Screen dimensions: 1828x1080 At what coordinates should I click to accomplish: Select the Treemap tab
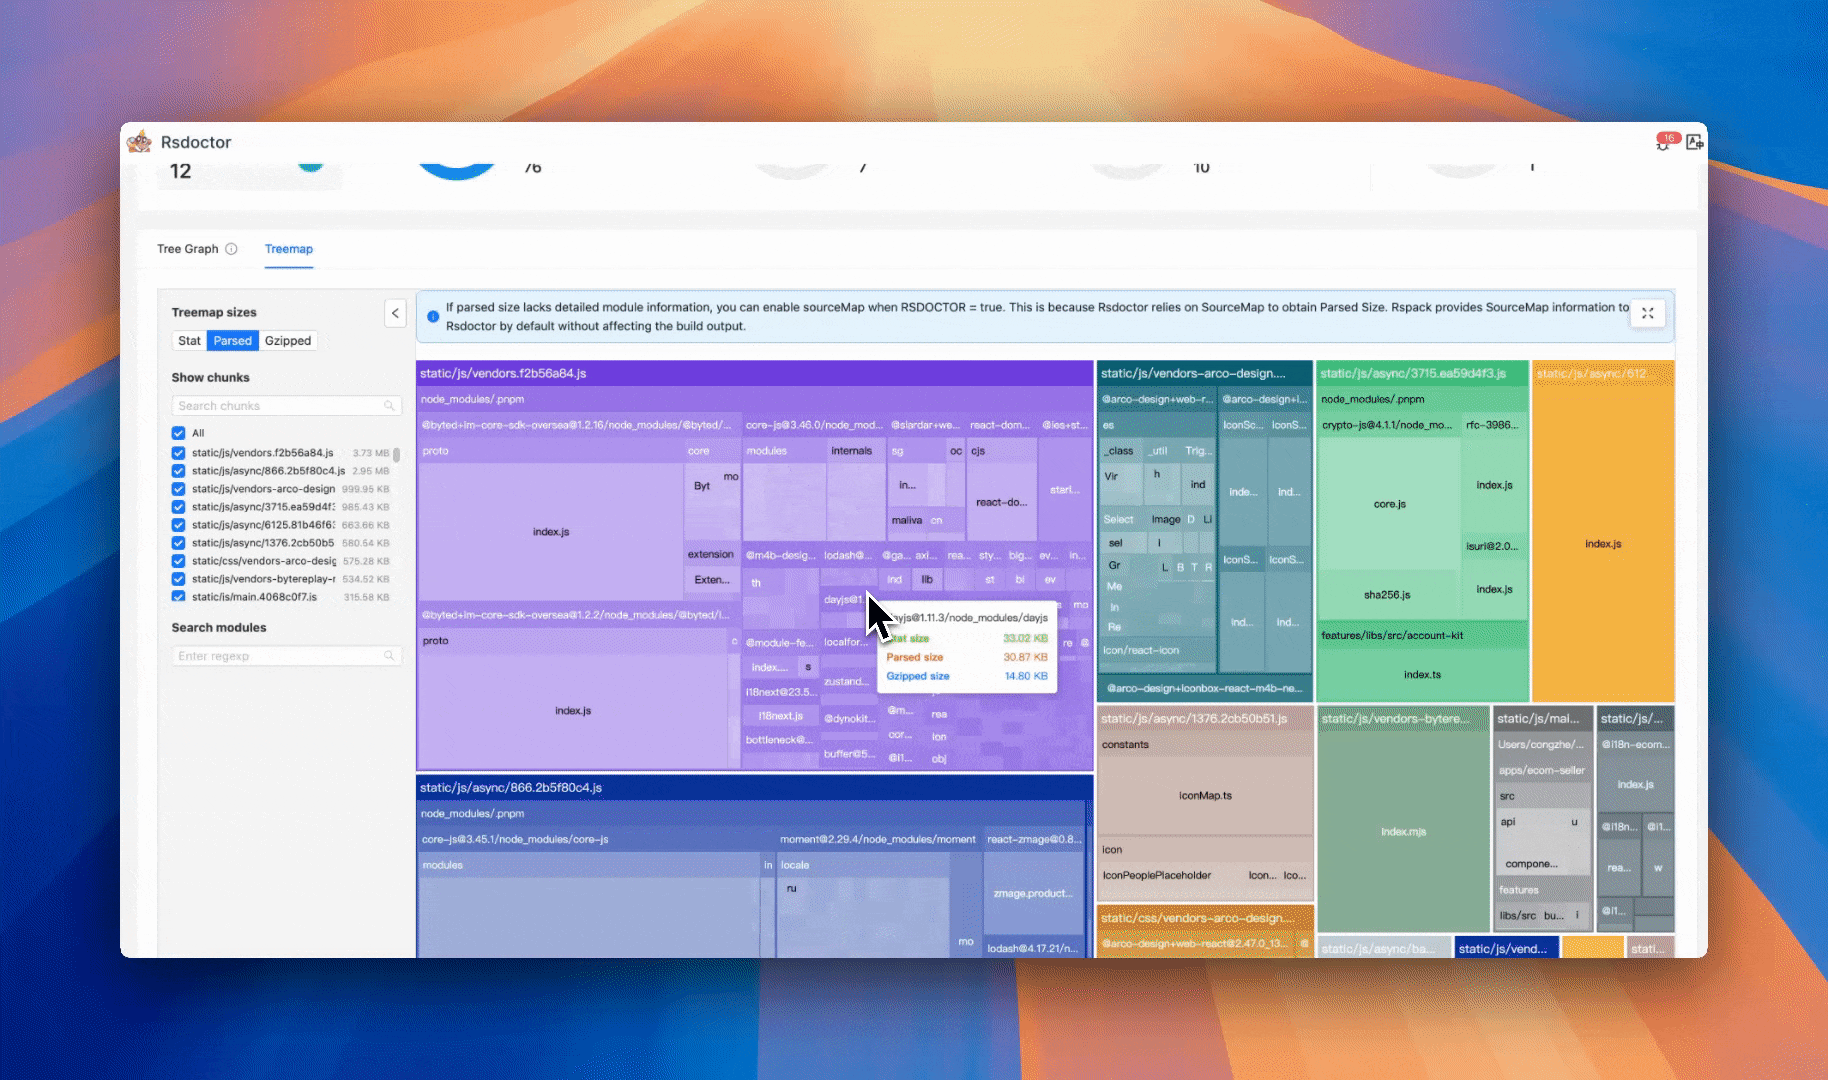[x=289, y=249]
